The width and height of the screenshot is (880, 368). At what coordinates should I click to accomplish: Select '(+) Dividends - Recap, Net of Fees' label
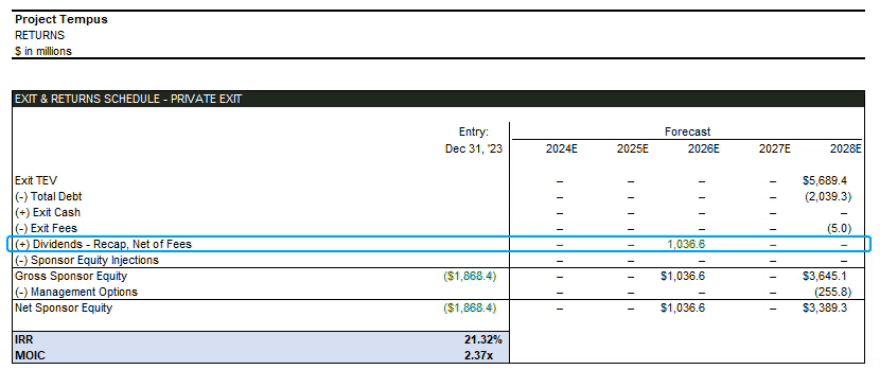[103, 244]
